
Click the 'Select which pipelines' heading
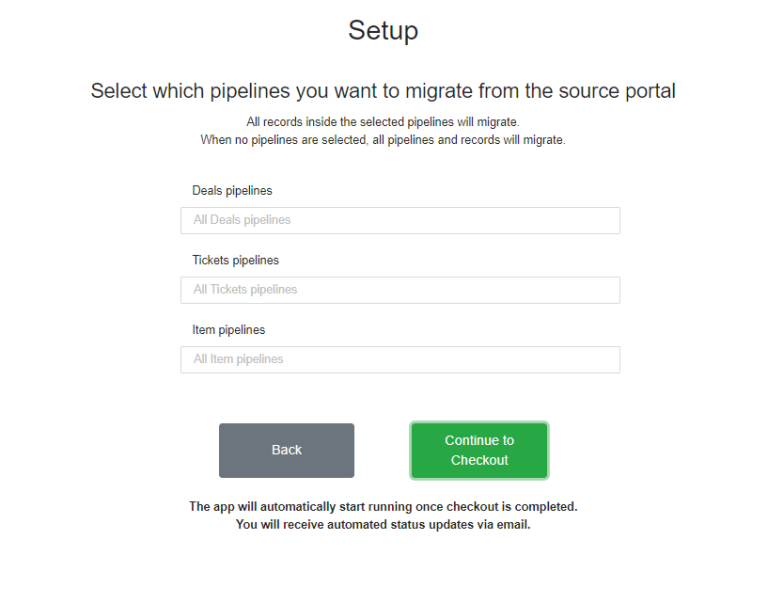coord(383,91)
